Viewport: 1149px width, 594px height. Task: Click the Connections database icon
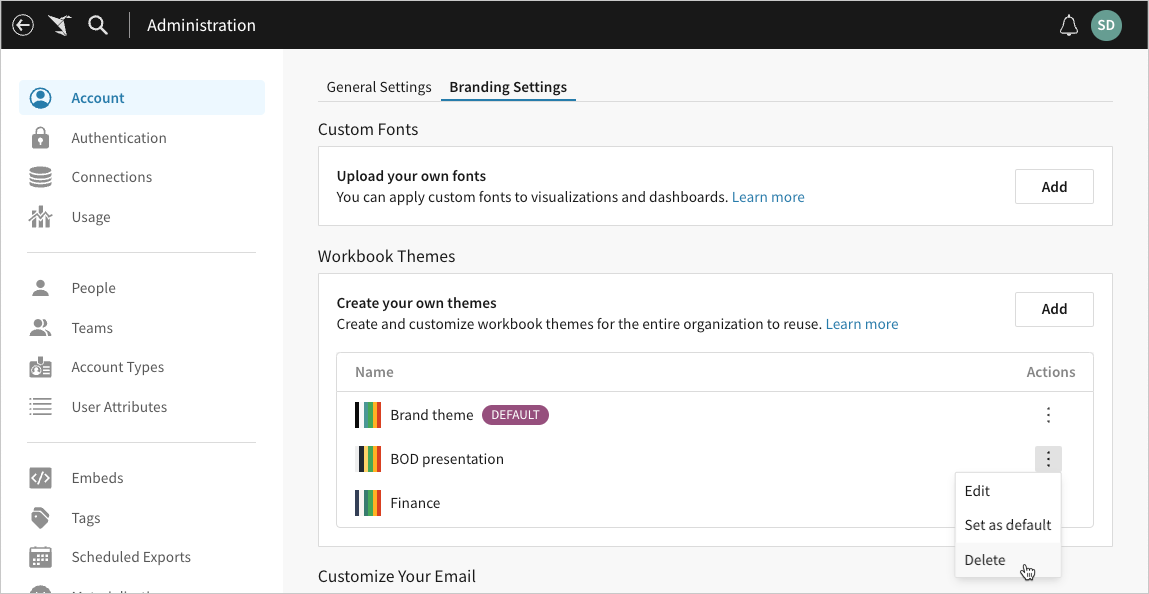(x=40, y=177)
